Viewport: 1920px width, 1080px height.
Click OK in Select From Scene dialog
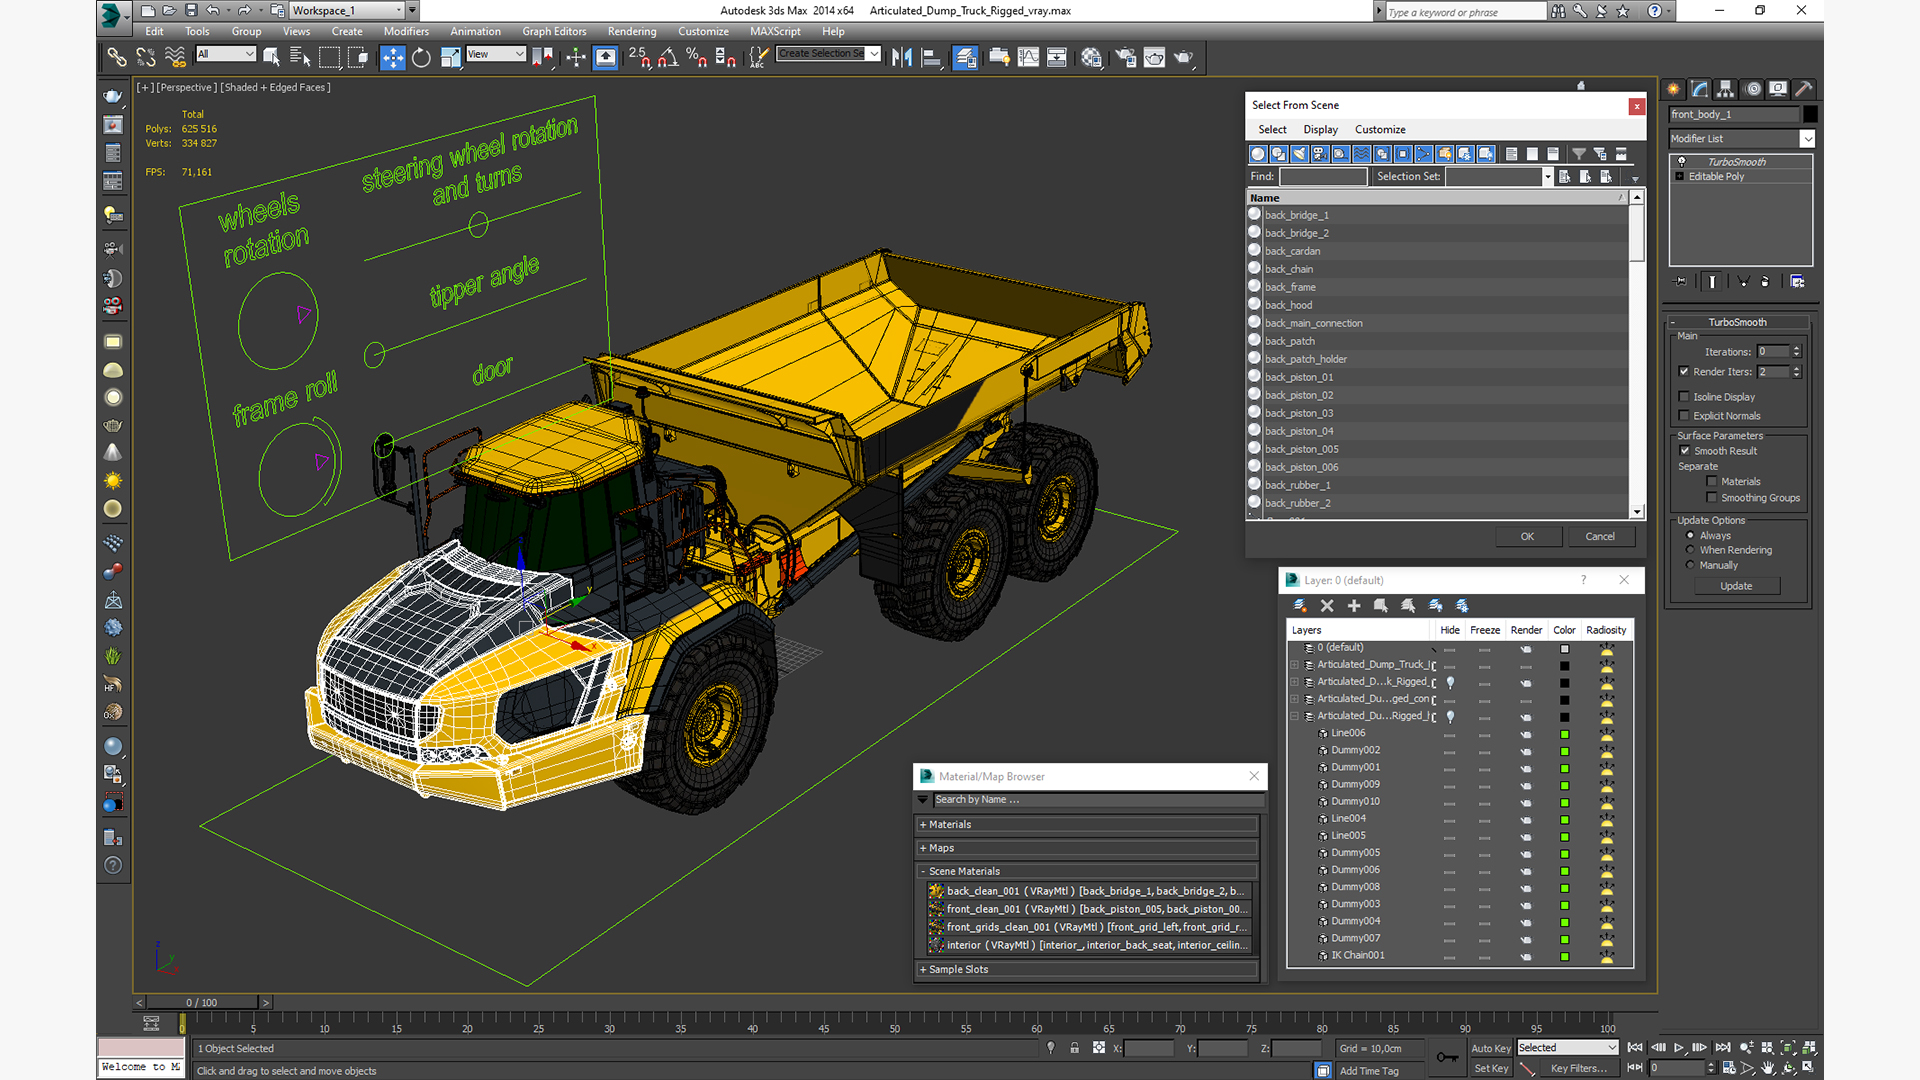point(1527,537)
